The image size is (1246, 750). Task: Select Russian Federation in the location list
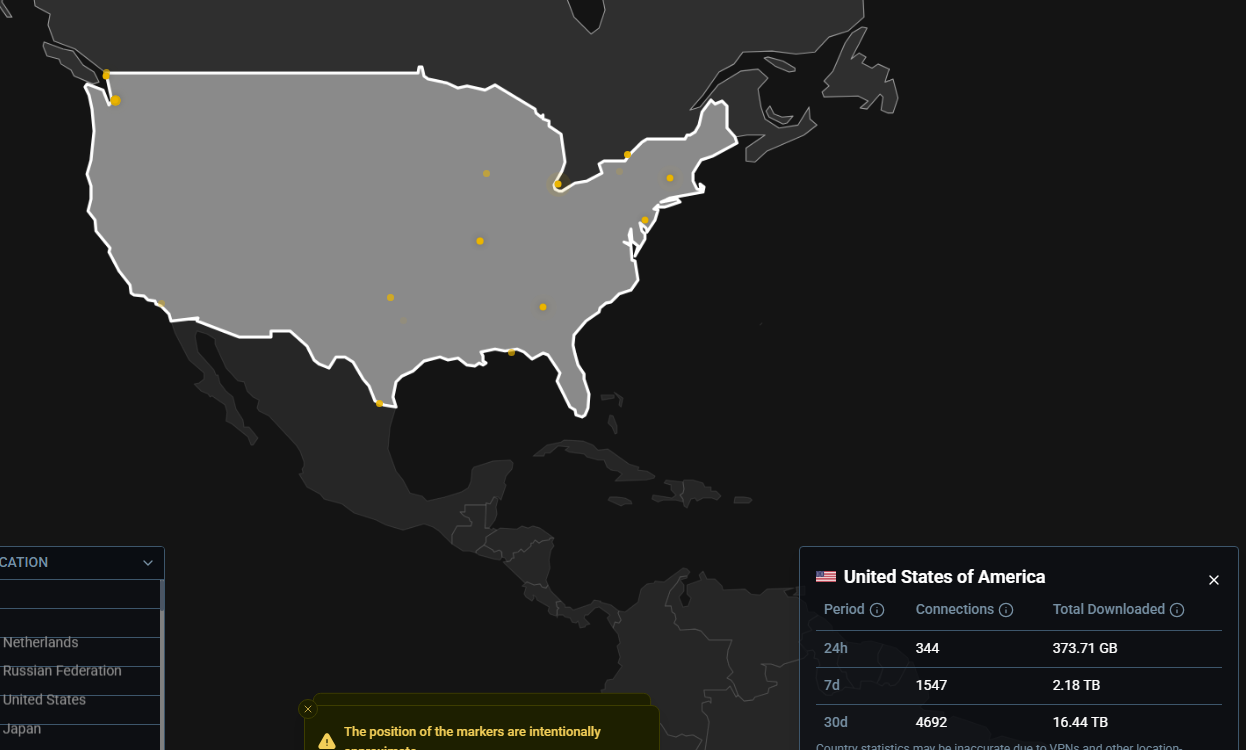(62, 671)
